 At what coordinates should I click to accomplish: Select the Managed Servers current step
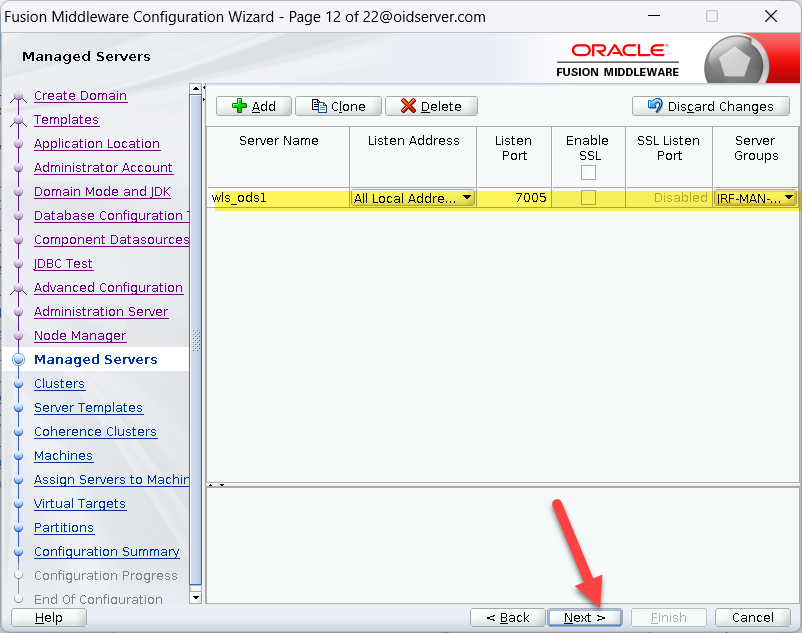coord(96,359)
